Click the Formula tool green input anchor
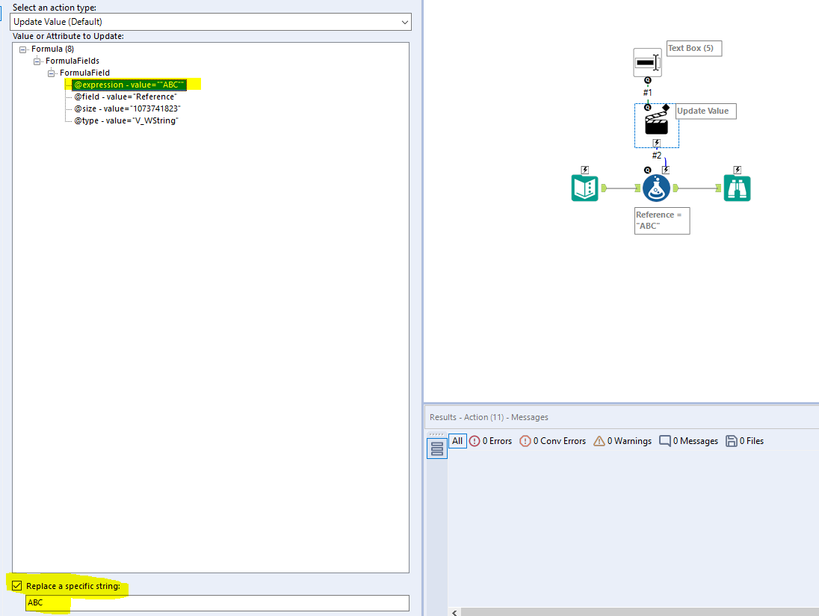 coord(637,188)
